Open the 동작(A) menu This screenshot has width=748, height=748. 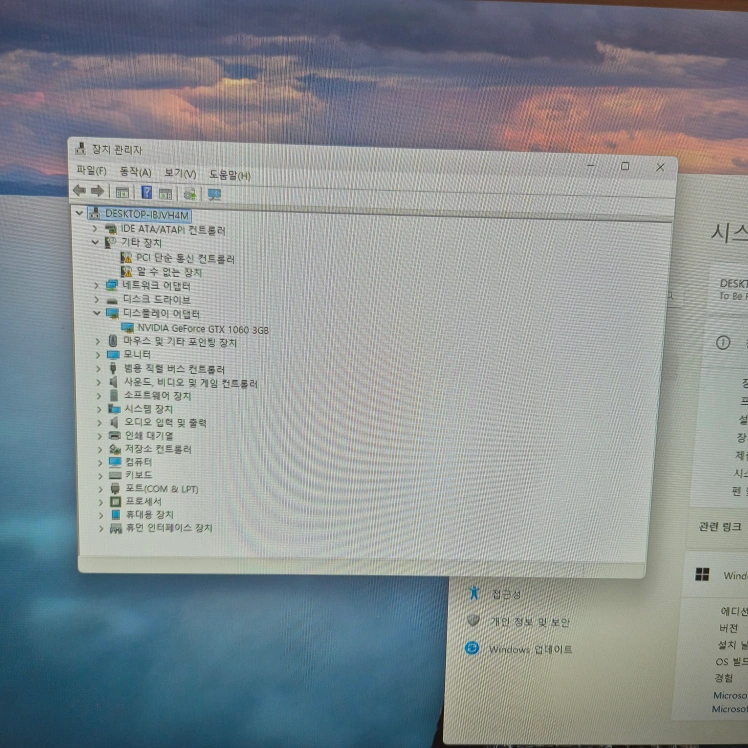[135, 172]
